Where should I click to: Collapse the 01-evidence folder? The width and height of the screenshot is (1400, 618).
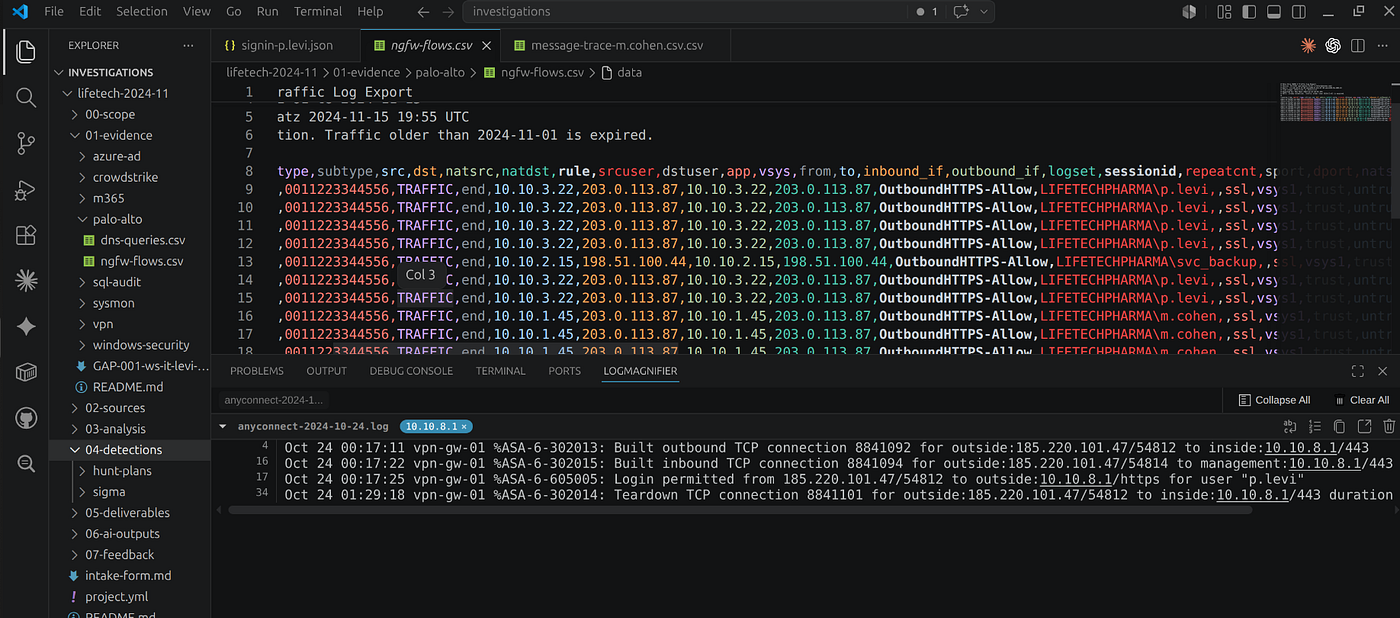pyautogui.click(x=75, y=135)
